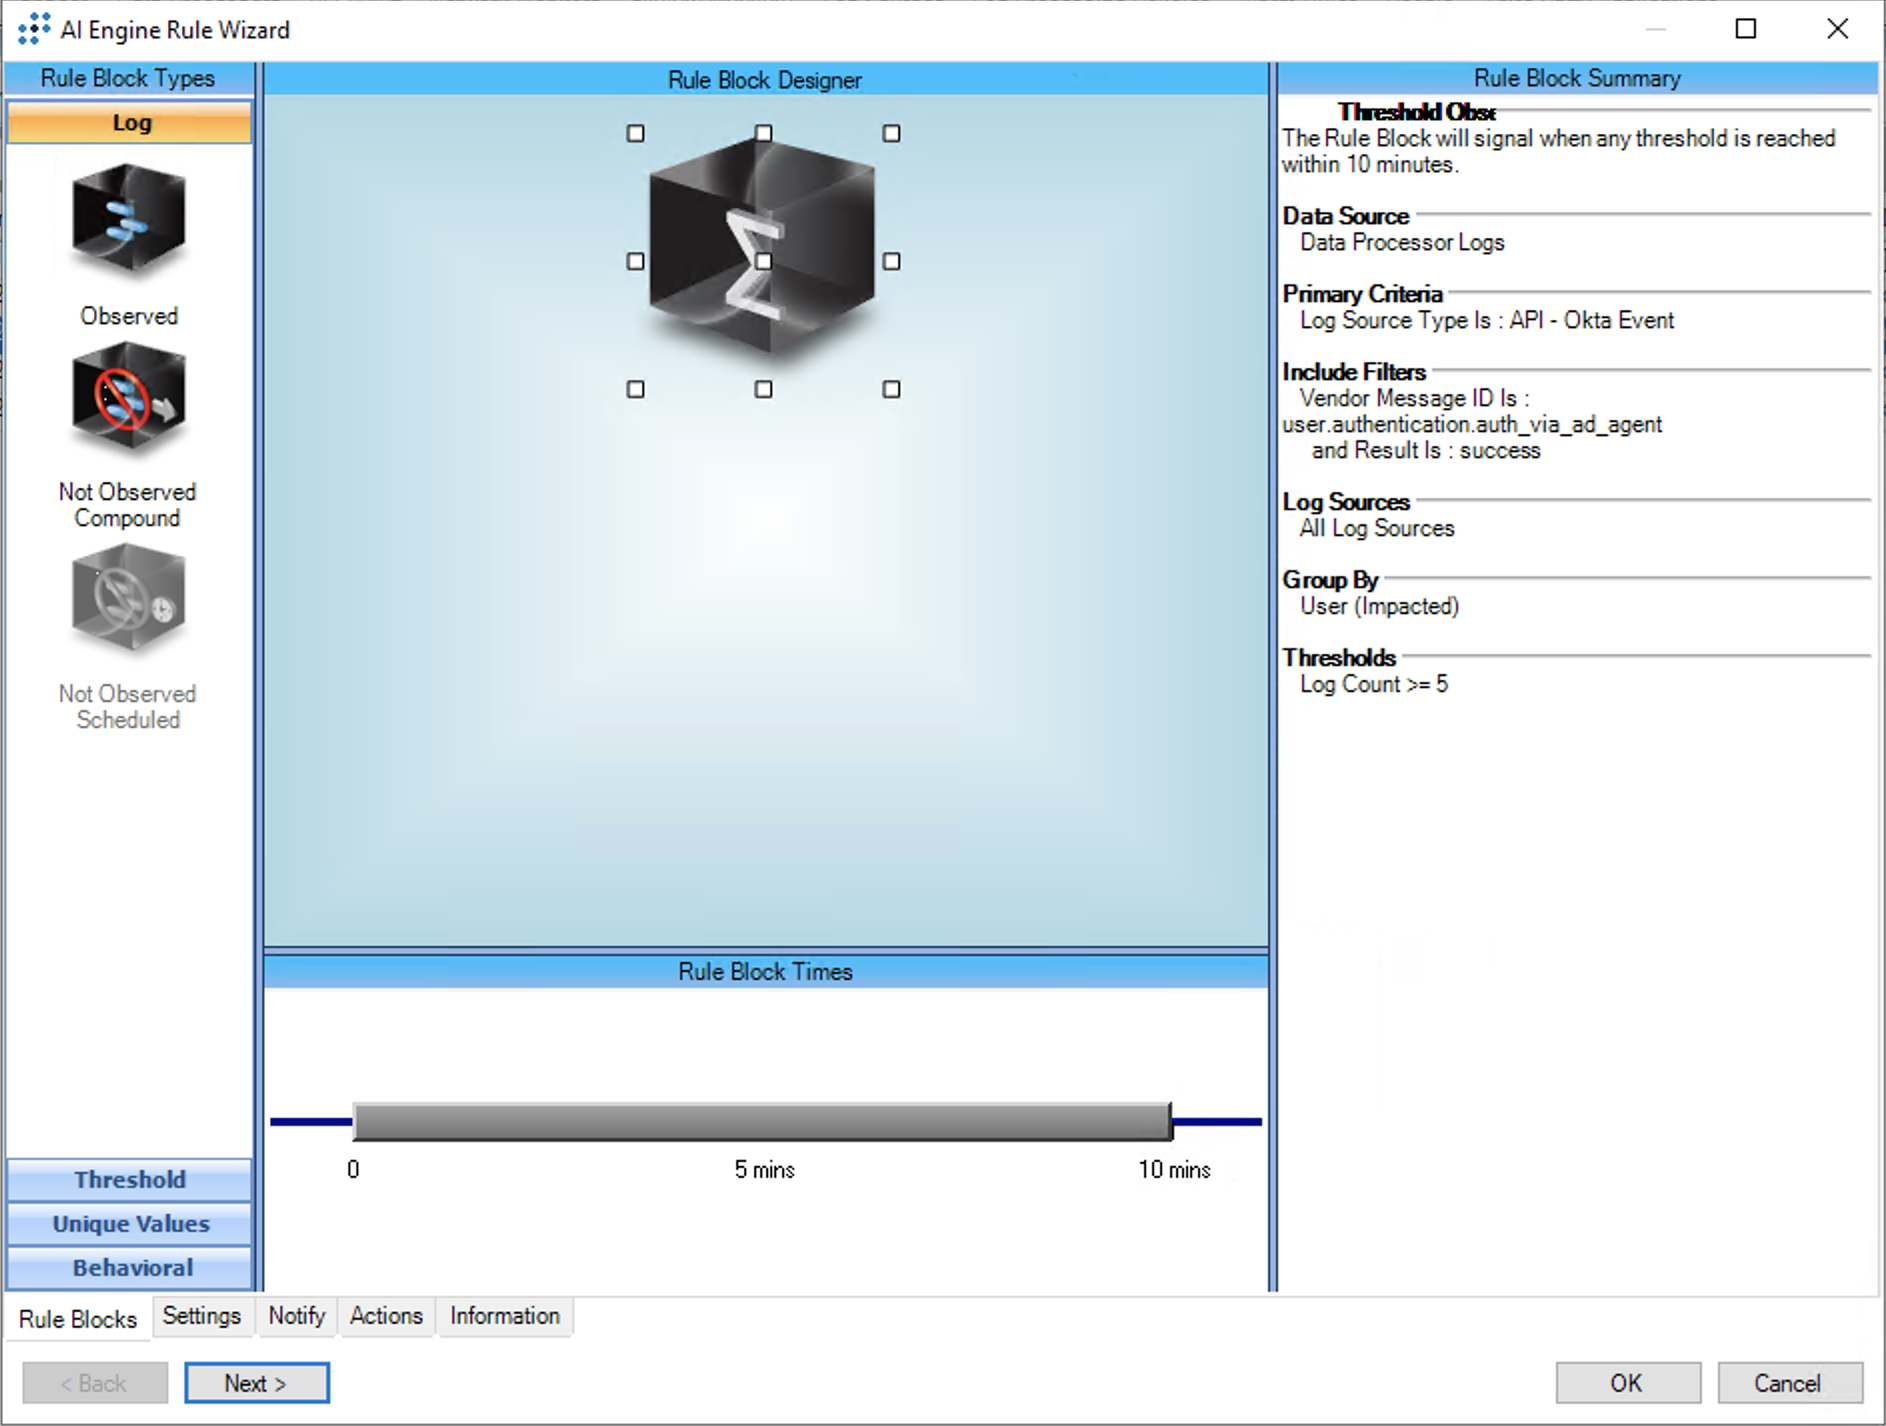
Task: Confirm the rule with OK
Action: (1627, 1383)
